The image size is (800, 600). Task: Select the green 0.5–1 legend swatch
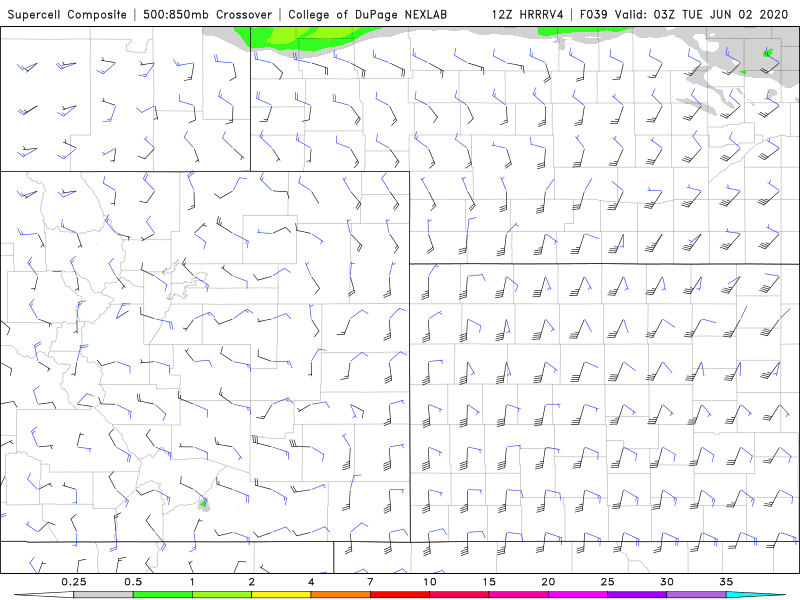click(163, 595)
